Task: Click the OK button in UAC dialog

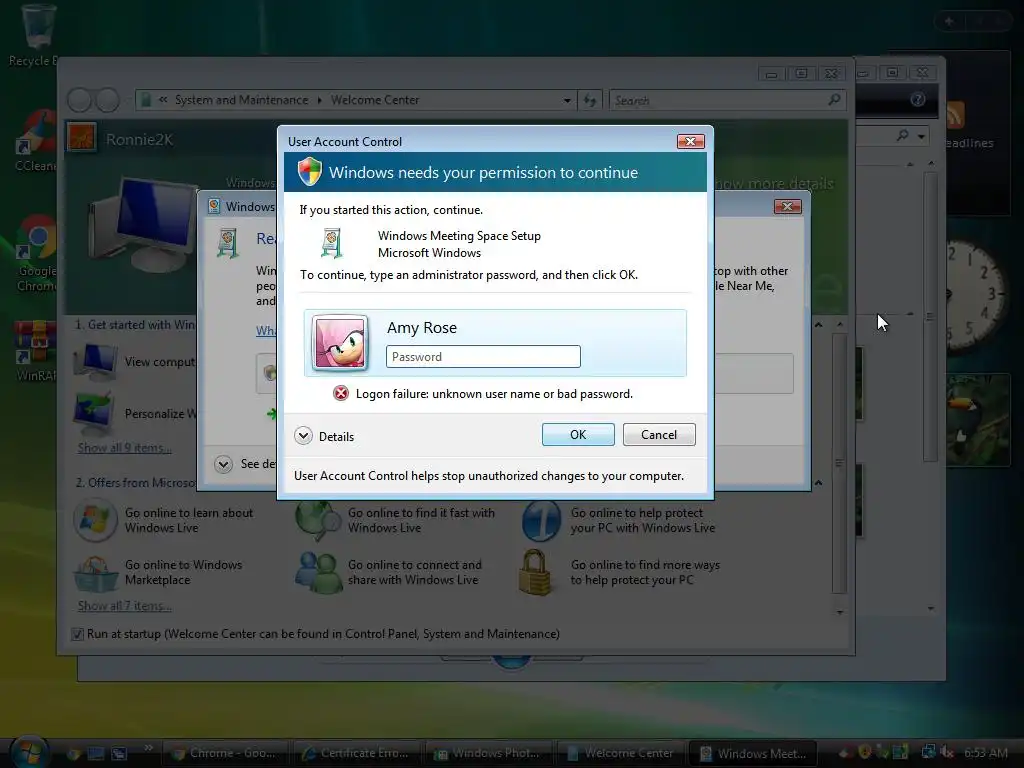Action: [x=578, y=435]
